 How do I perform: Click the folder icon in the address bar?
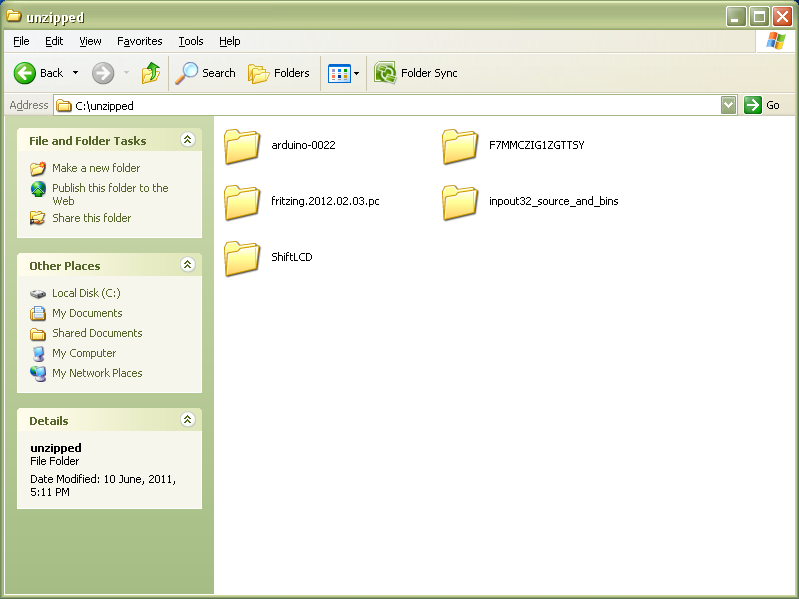point(64,105)
